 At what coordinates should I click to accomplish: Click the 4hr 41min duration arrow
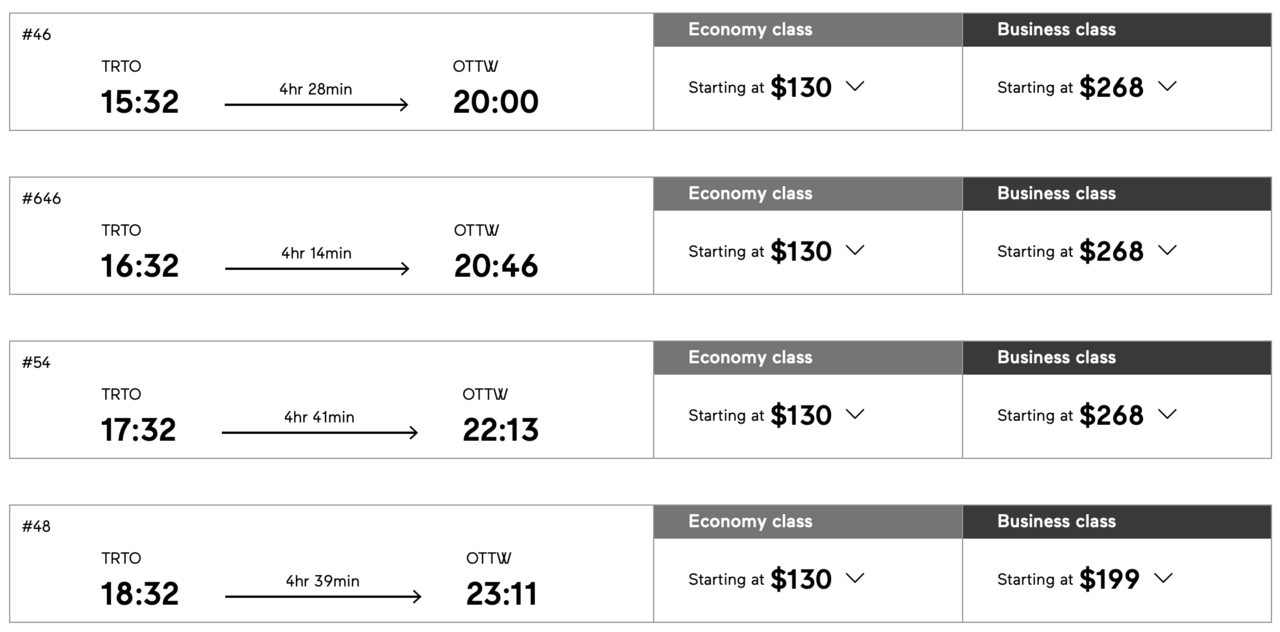319,432
